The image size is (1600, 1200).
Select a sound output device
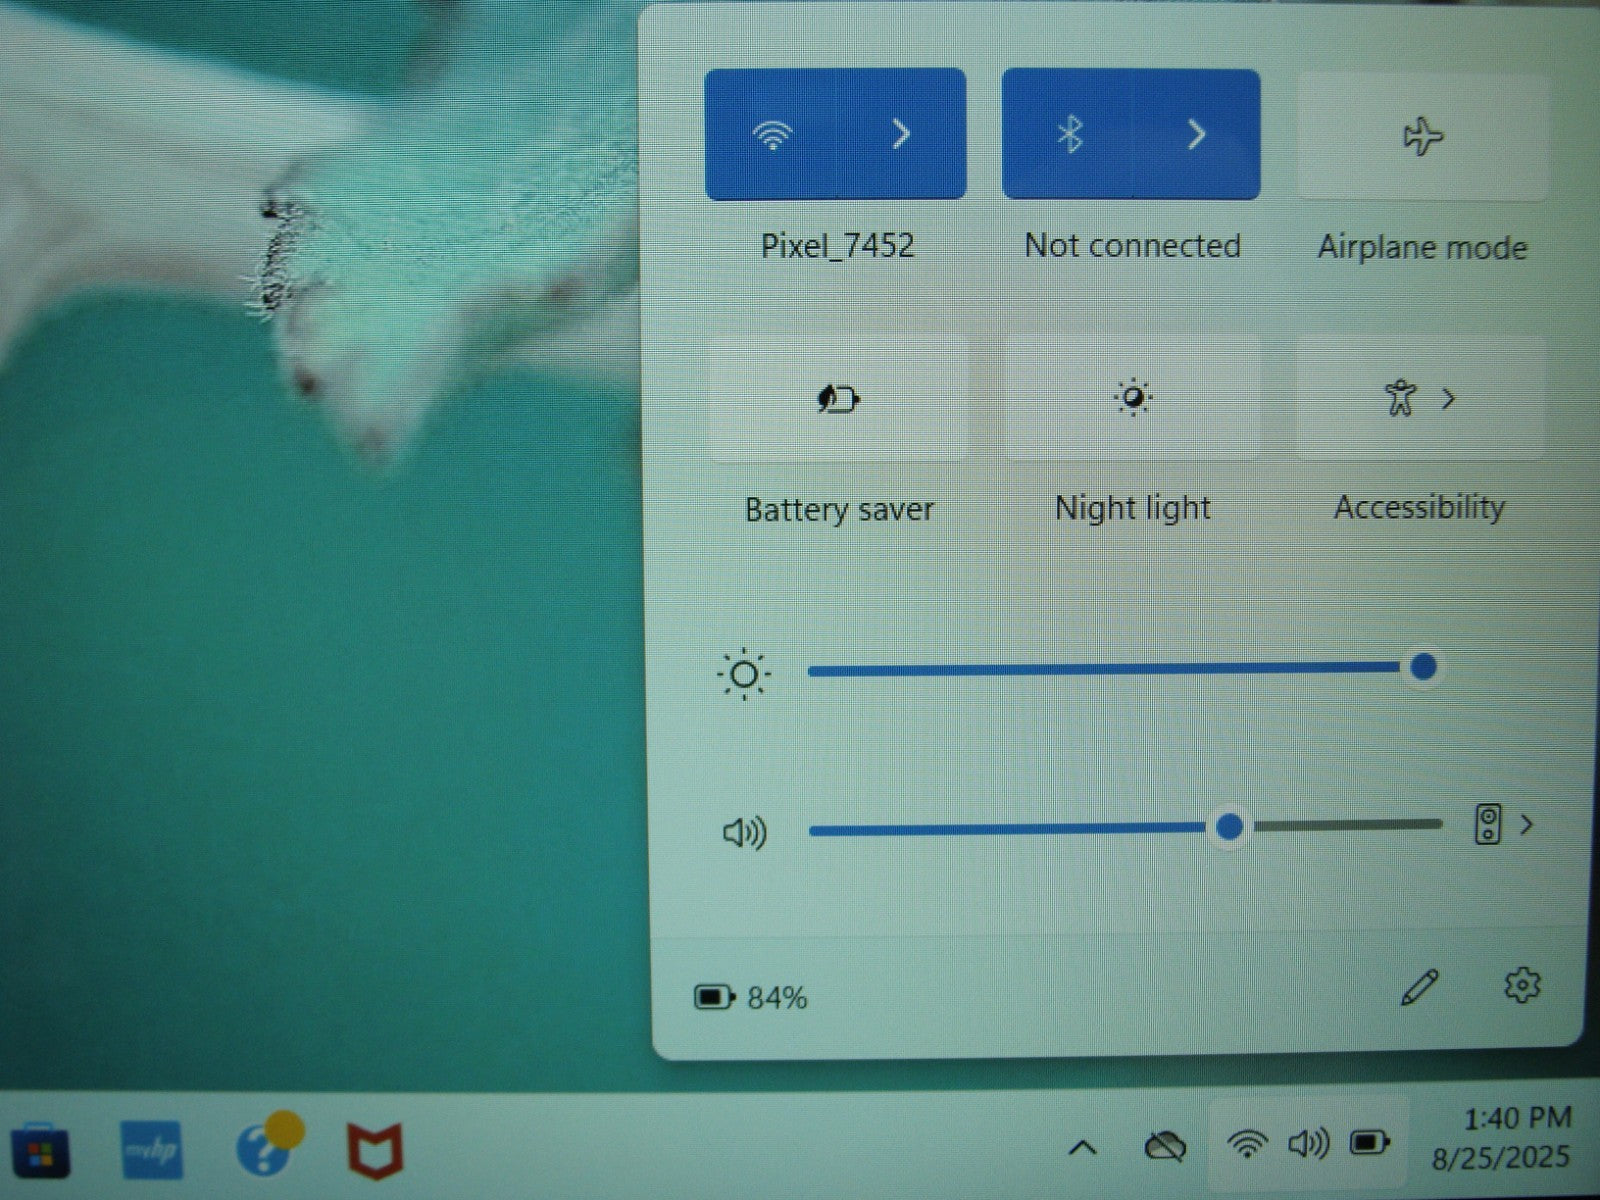click(x=1504, y=825)
